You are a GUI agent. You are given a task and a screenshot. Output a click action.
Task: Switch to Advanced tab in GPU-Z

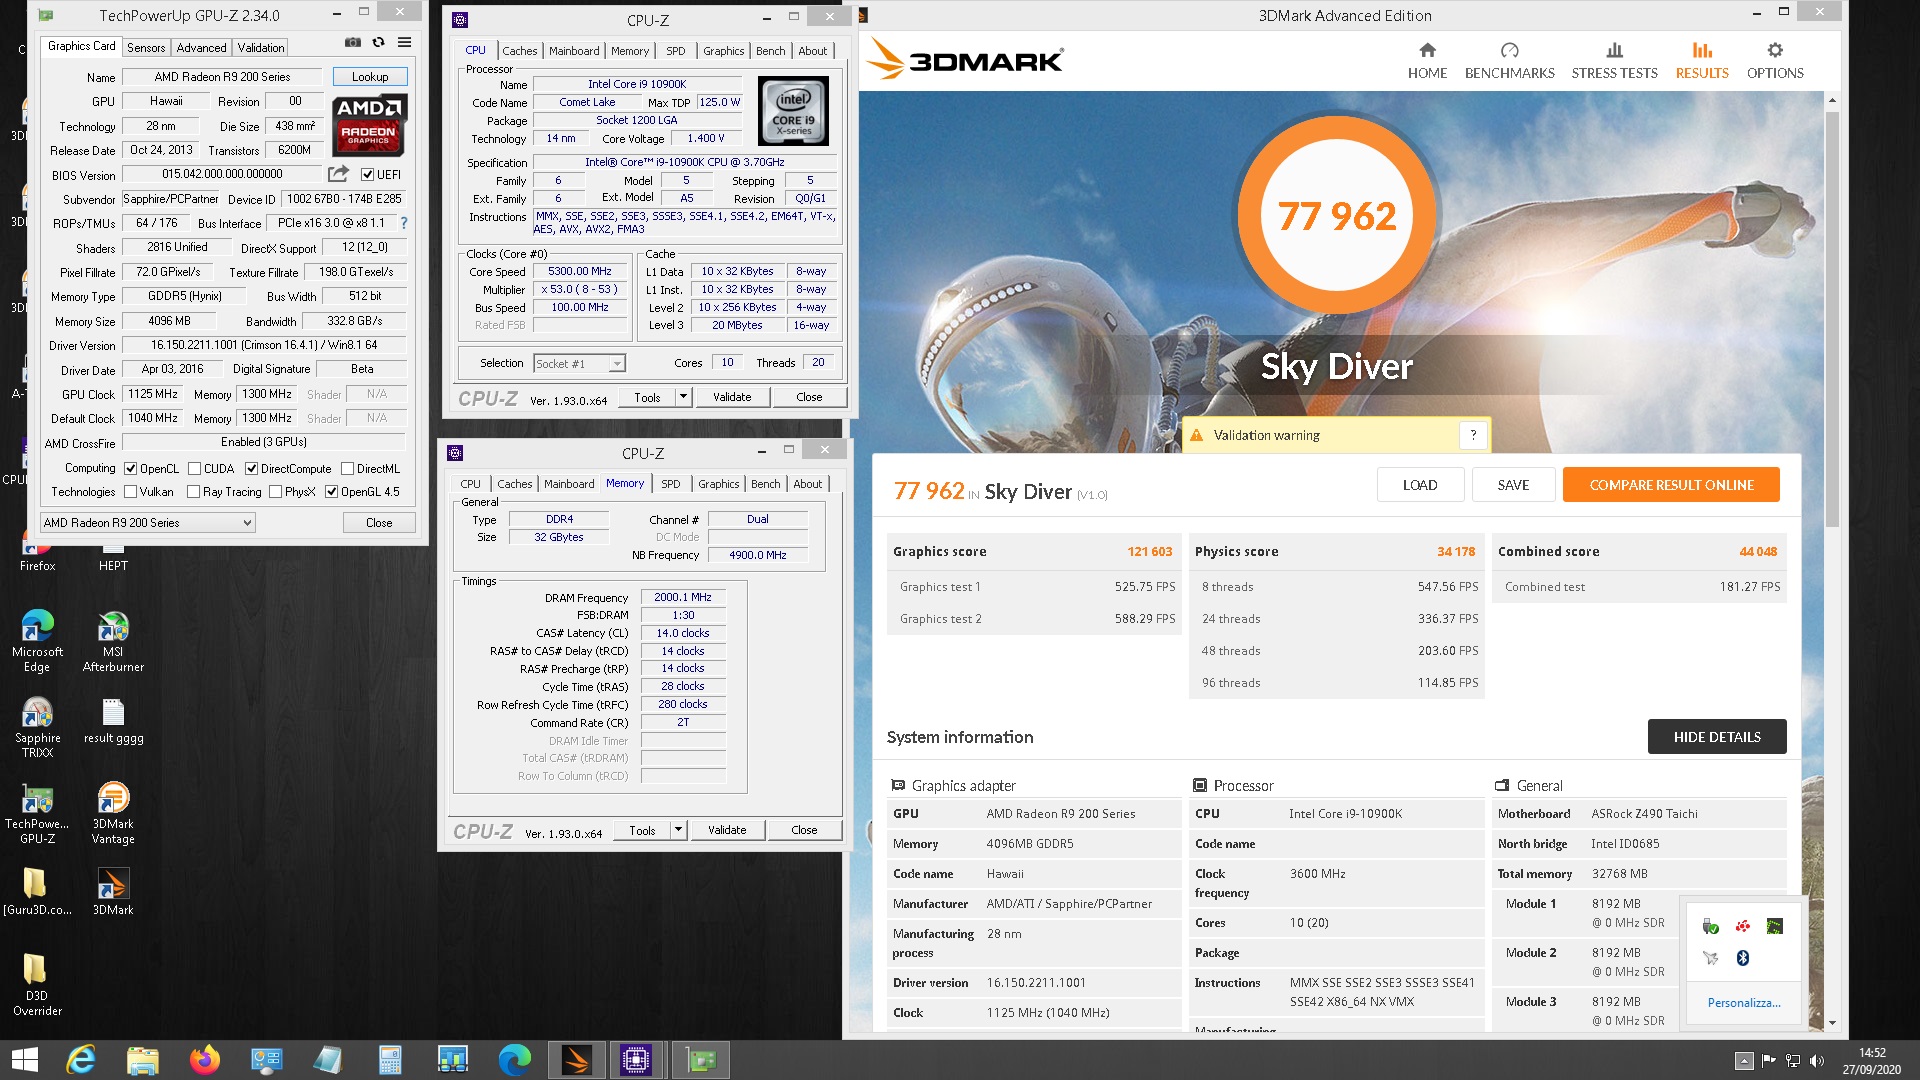click(201, 47)
